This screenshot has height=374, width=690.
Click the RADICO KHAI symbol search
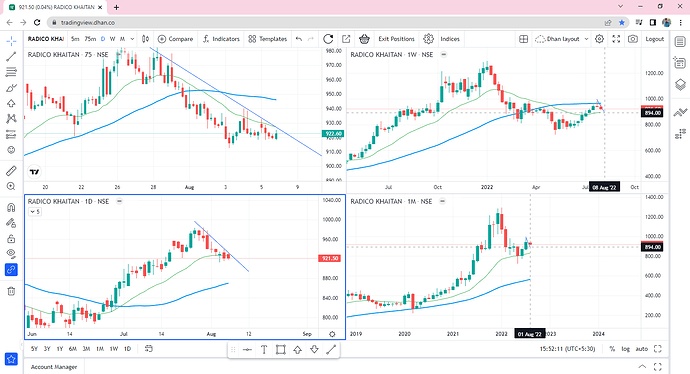click(45, 39)
